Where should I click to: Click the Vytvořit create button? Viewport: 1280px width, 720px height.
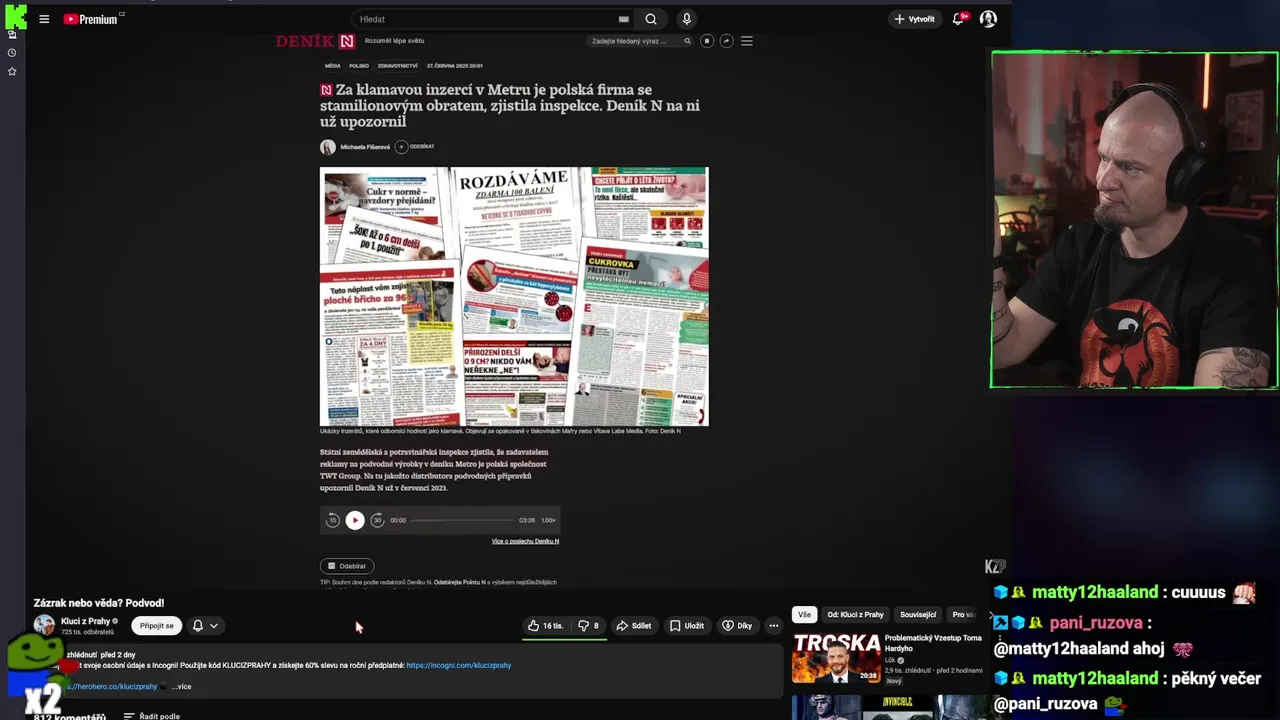click(x=914, y=19)
